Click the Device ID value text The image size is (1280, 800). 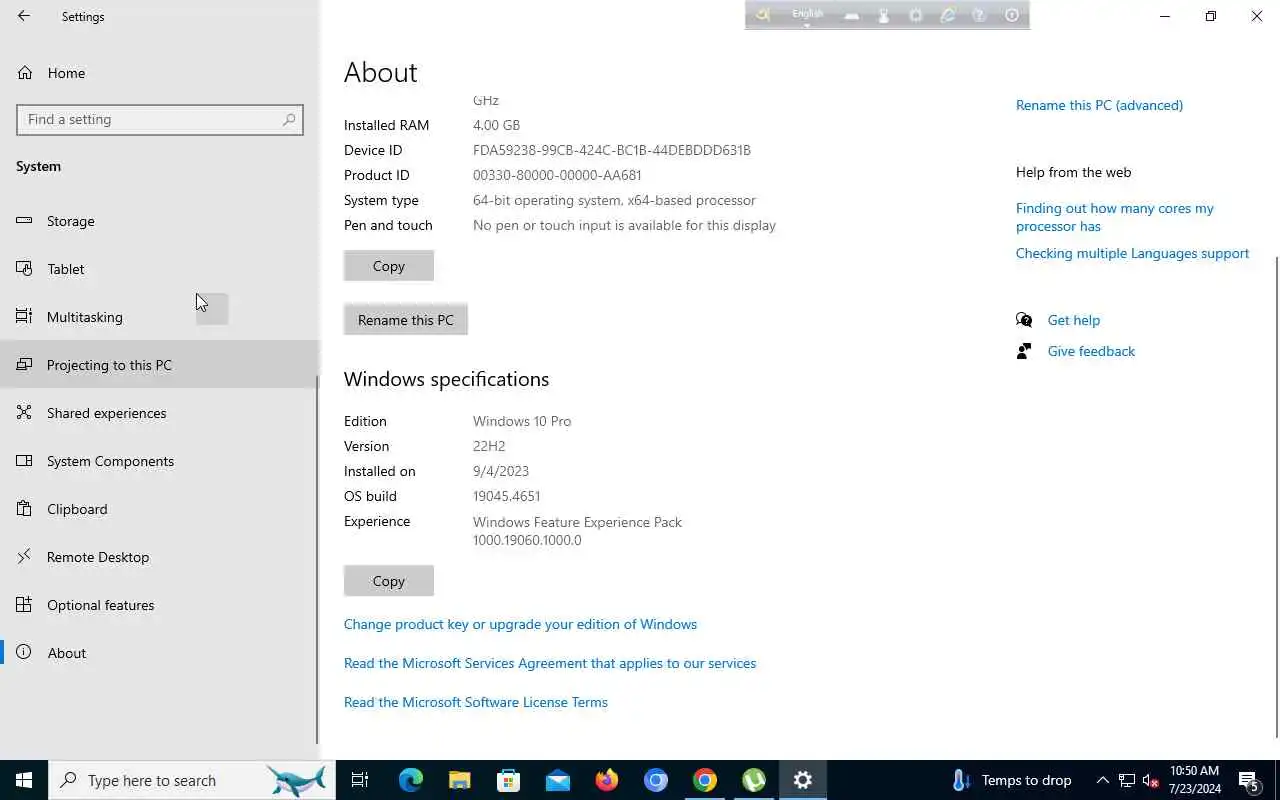click(612, 150)
